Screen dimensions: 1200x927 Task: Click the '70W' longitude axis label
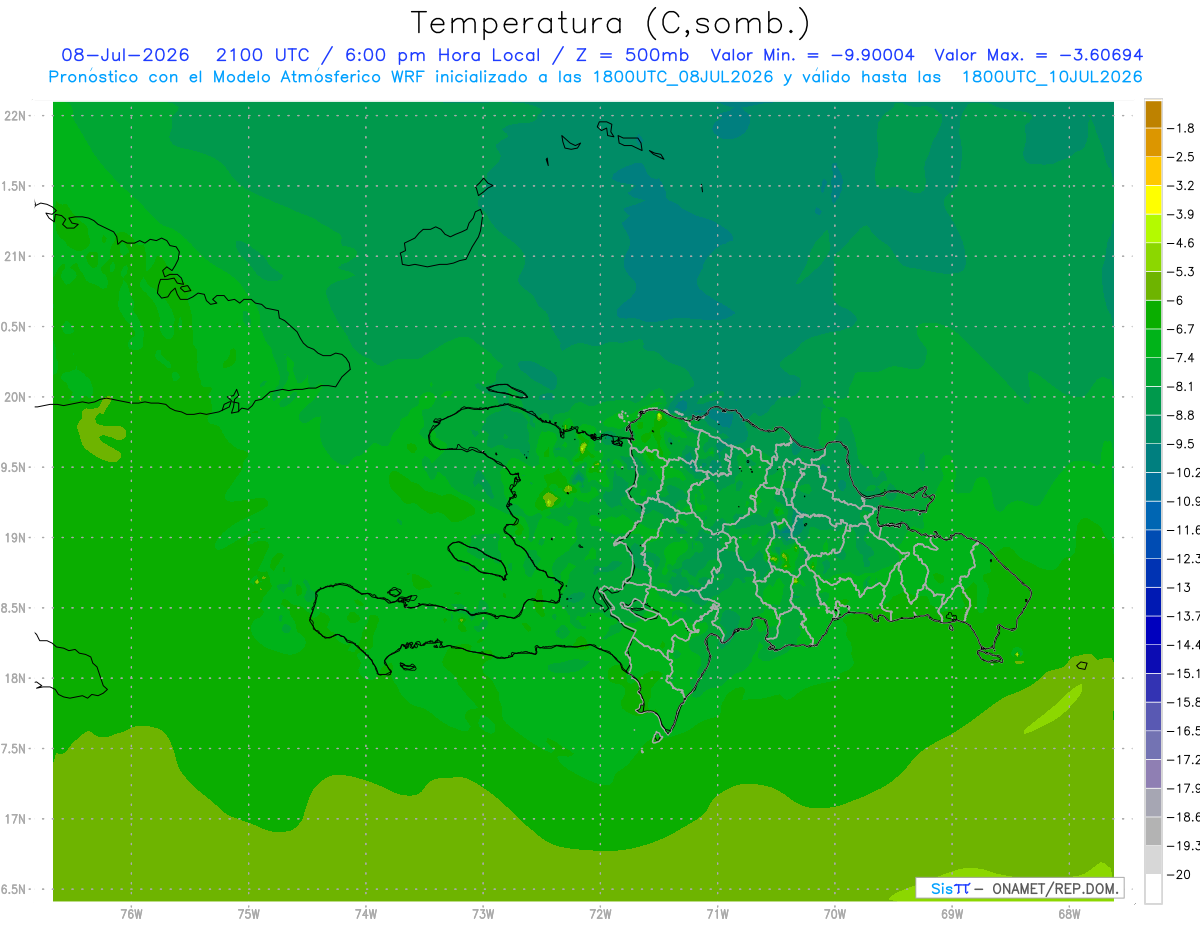coord(835,914)
